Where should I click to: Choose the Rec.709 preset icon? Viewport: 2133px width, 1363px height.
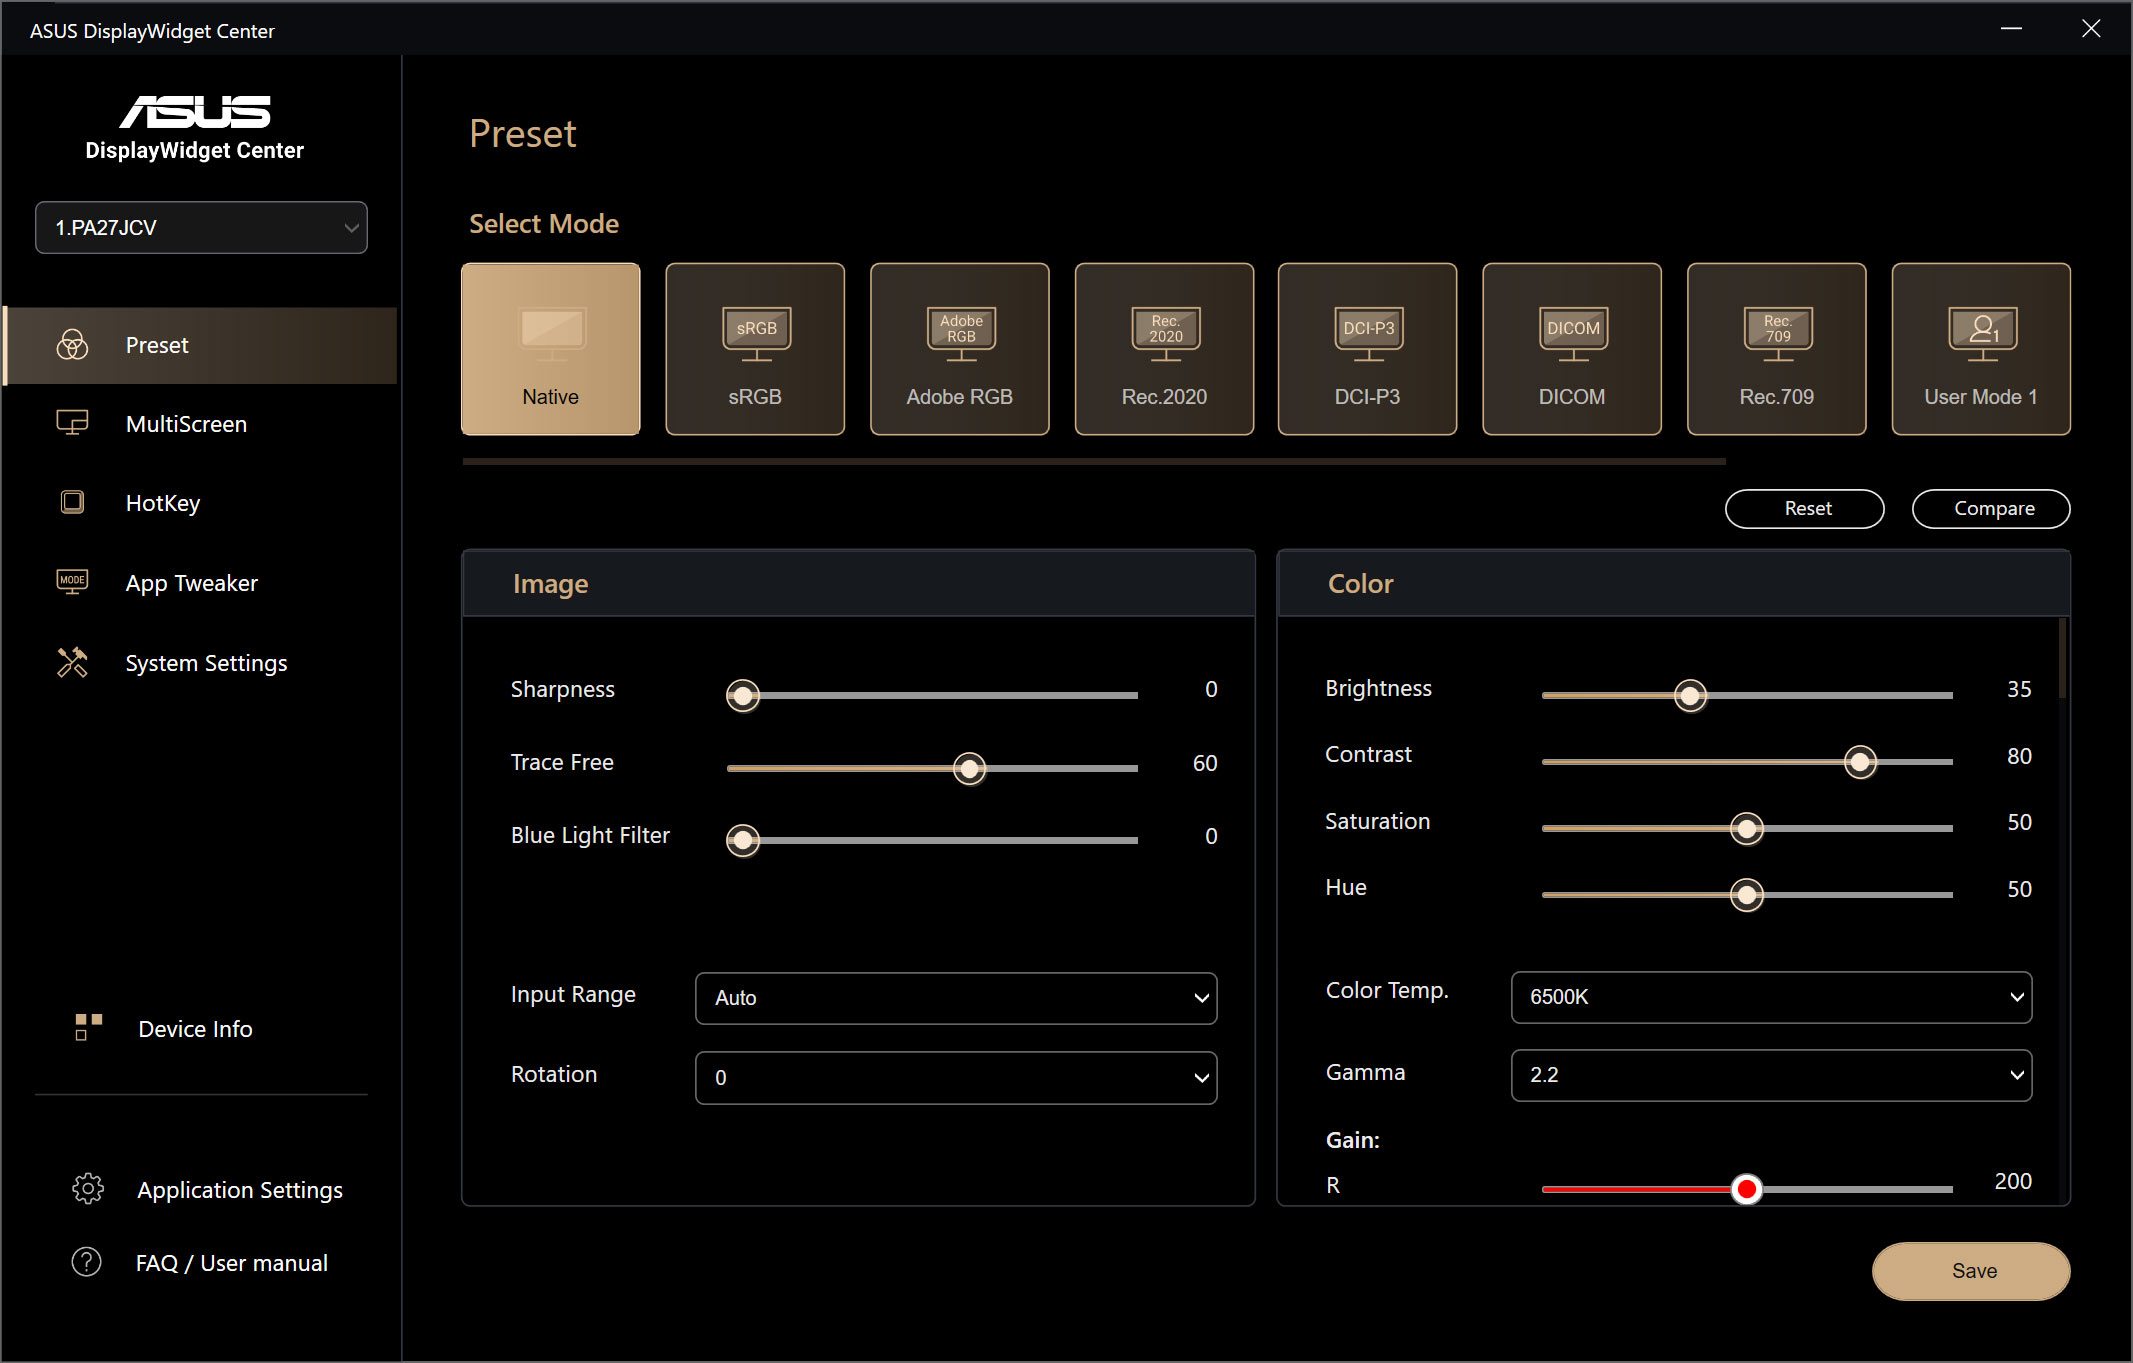click(x=1777, y=332)
